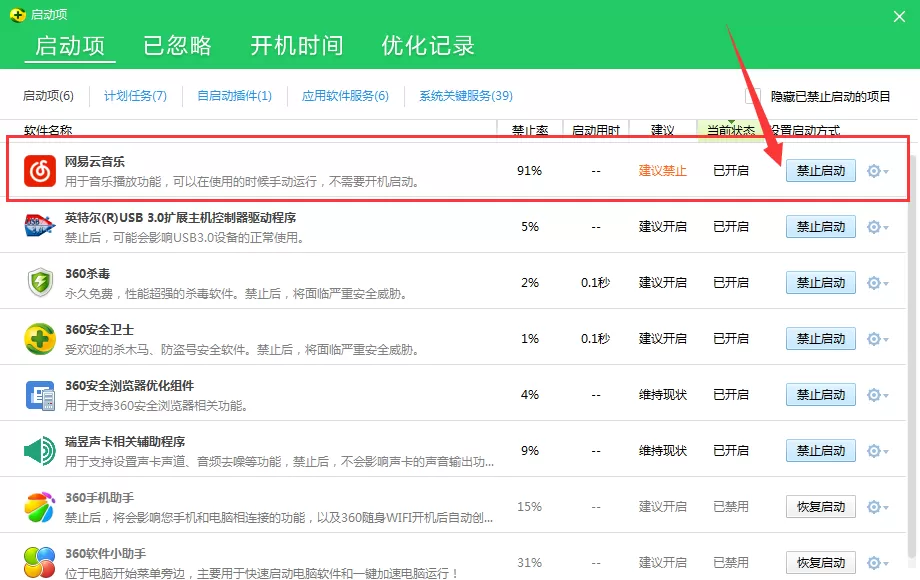This screenshot has height=580, width=920.
Task: Click 禁止启动 for 360安全卫士
Action: [x=820, y=338]
